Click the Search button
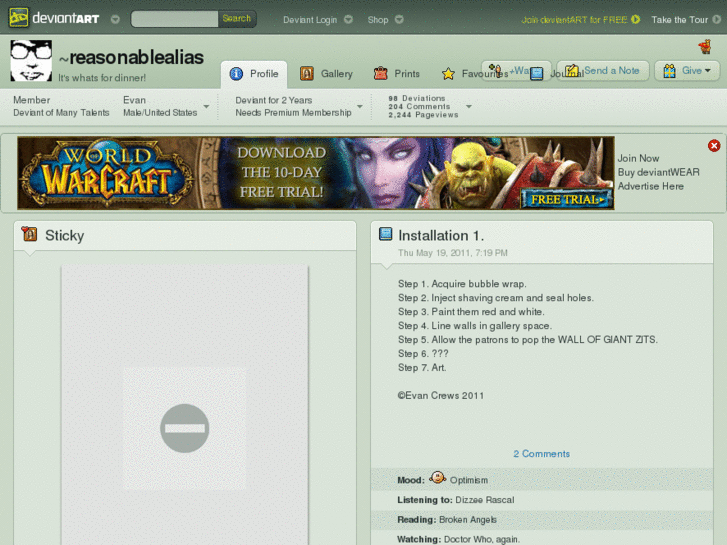This screenshot has height=545, width=727. [236, 19]
